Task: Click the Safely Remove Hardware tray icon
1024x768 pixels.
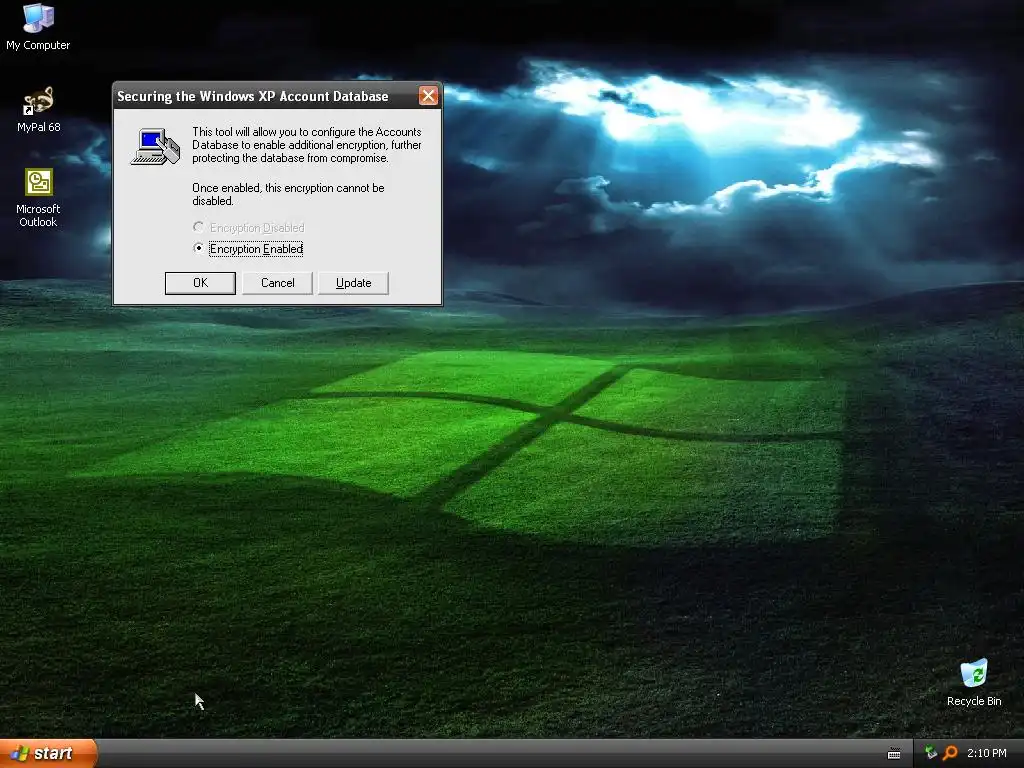Action: point(931,753)
